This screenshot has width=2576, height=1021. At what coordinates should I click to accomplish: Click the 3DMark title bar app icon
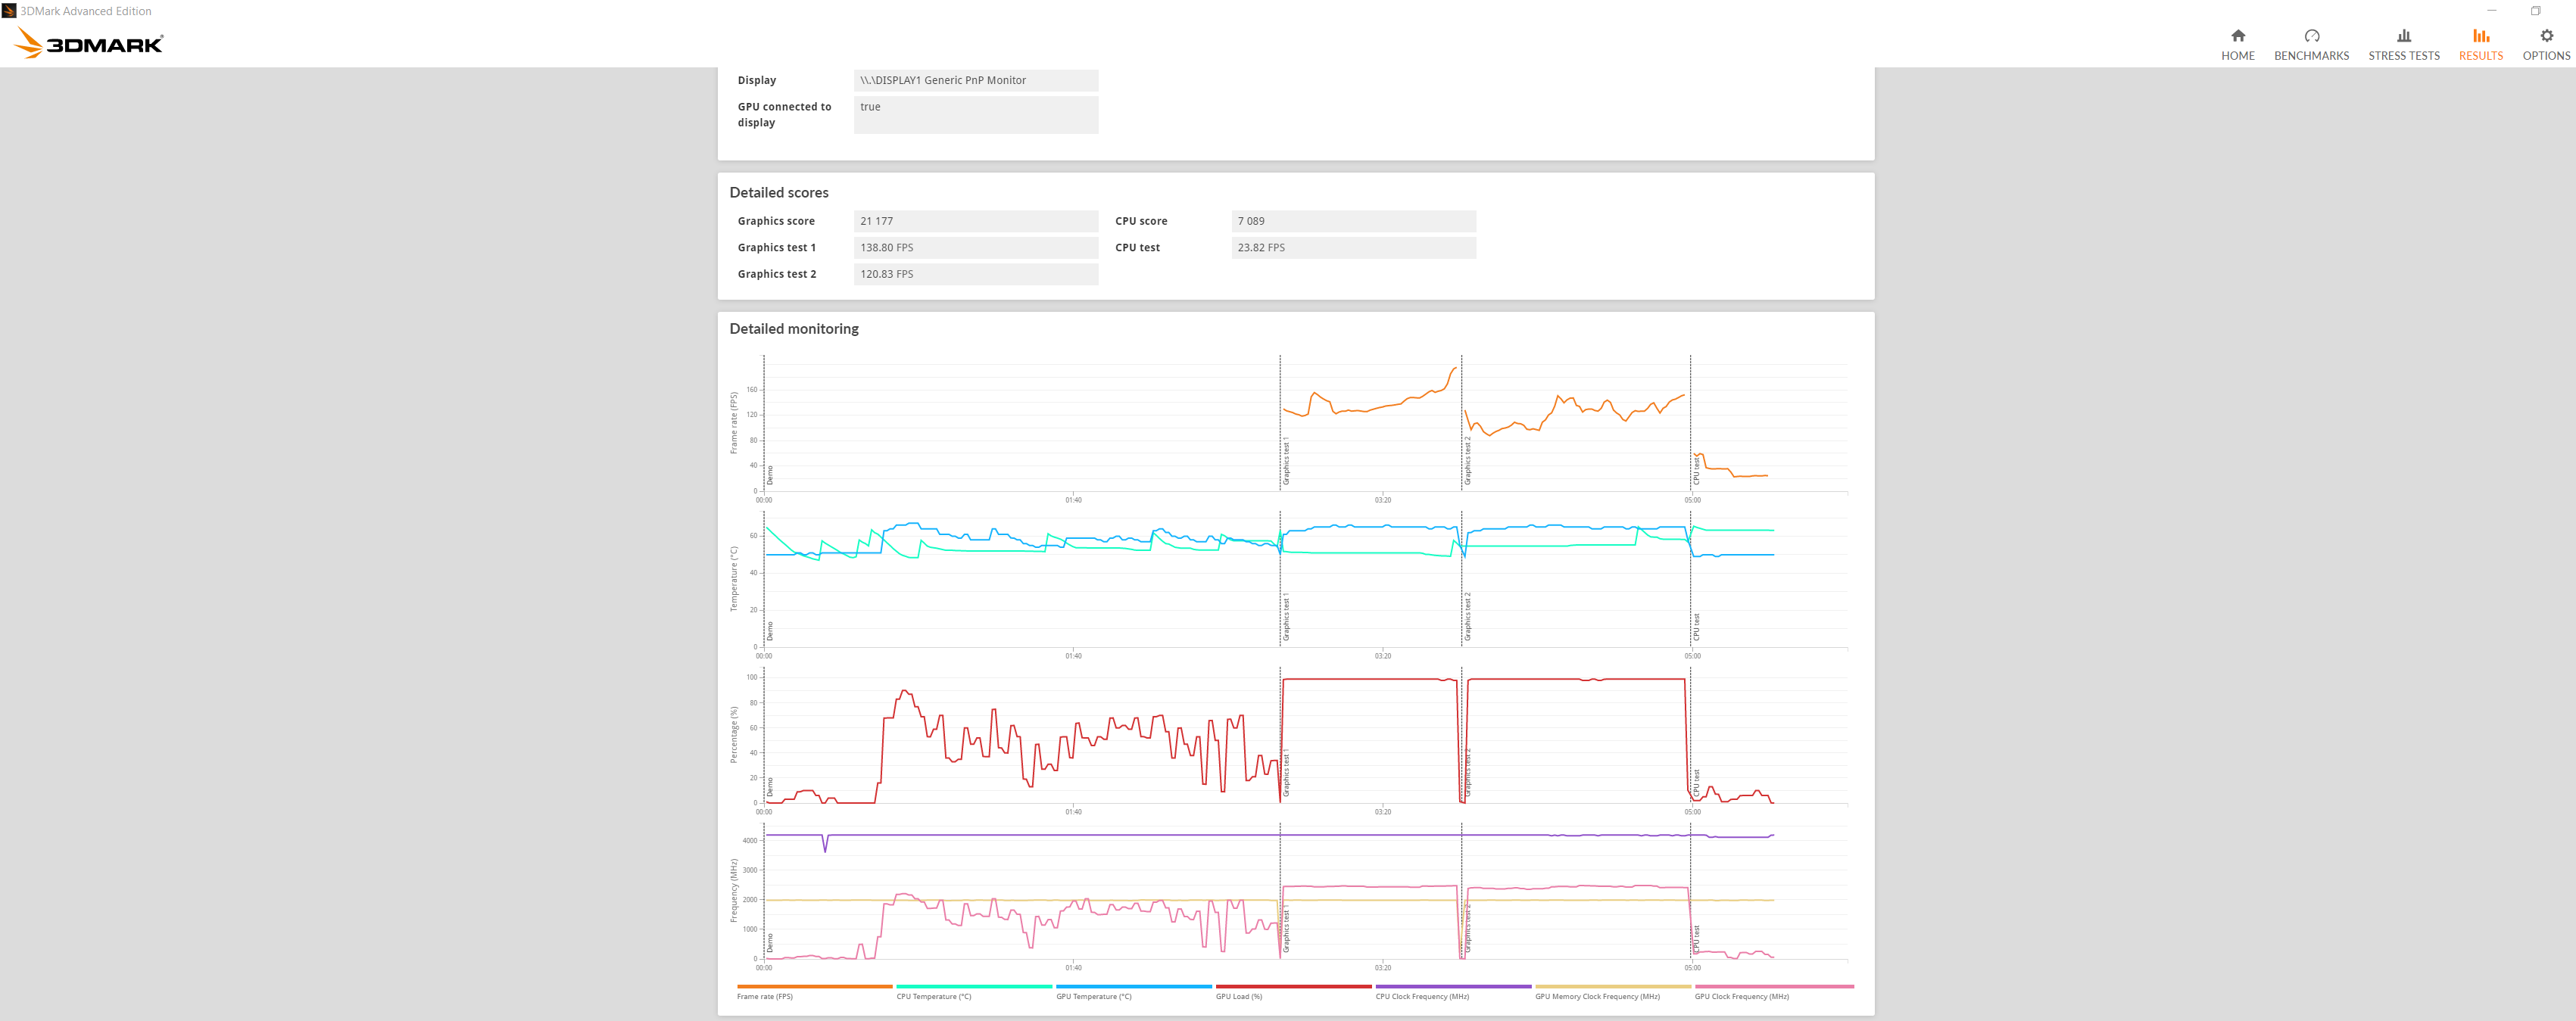[9, 11]
